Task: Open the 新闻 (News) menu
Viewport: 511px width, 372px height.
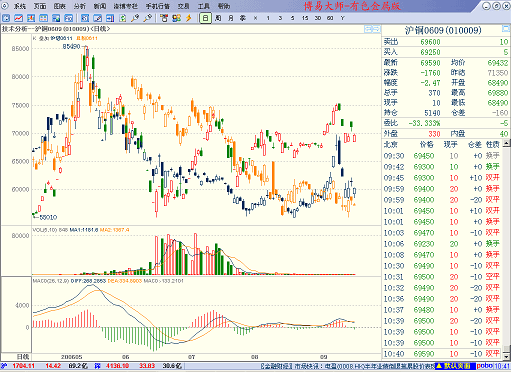Action: pyautogui.click(x=100, y=6)
